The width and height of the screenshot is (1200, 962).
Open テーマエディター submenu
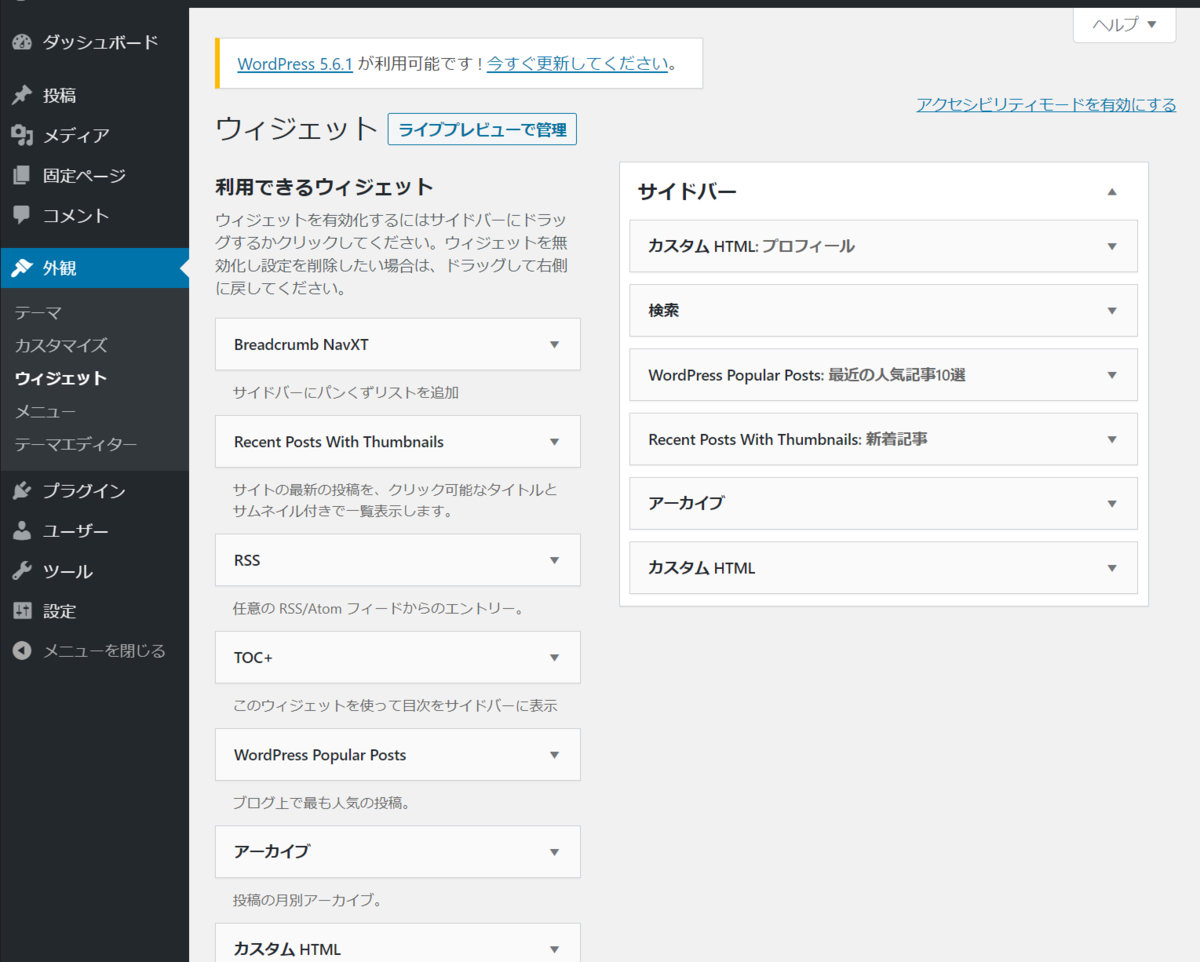(x=76, y=445)
